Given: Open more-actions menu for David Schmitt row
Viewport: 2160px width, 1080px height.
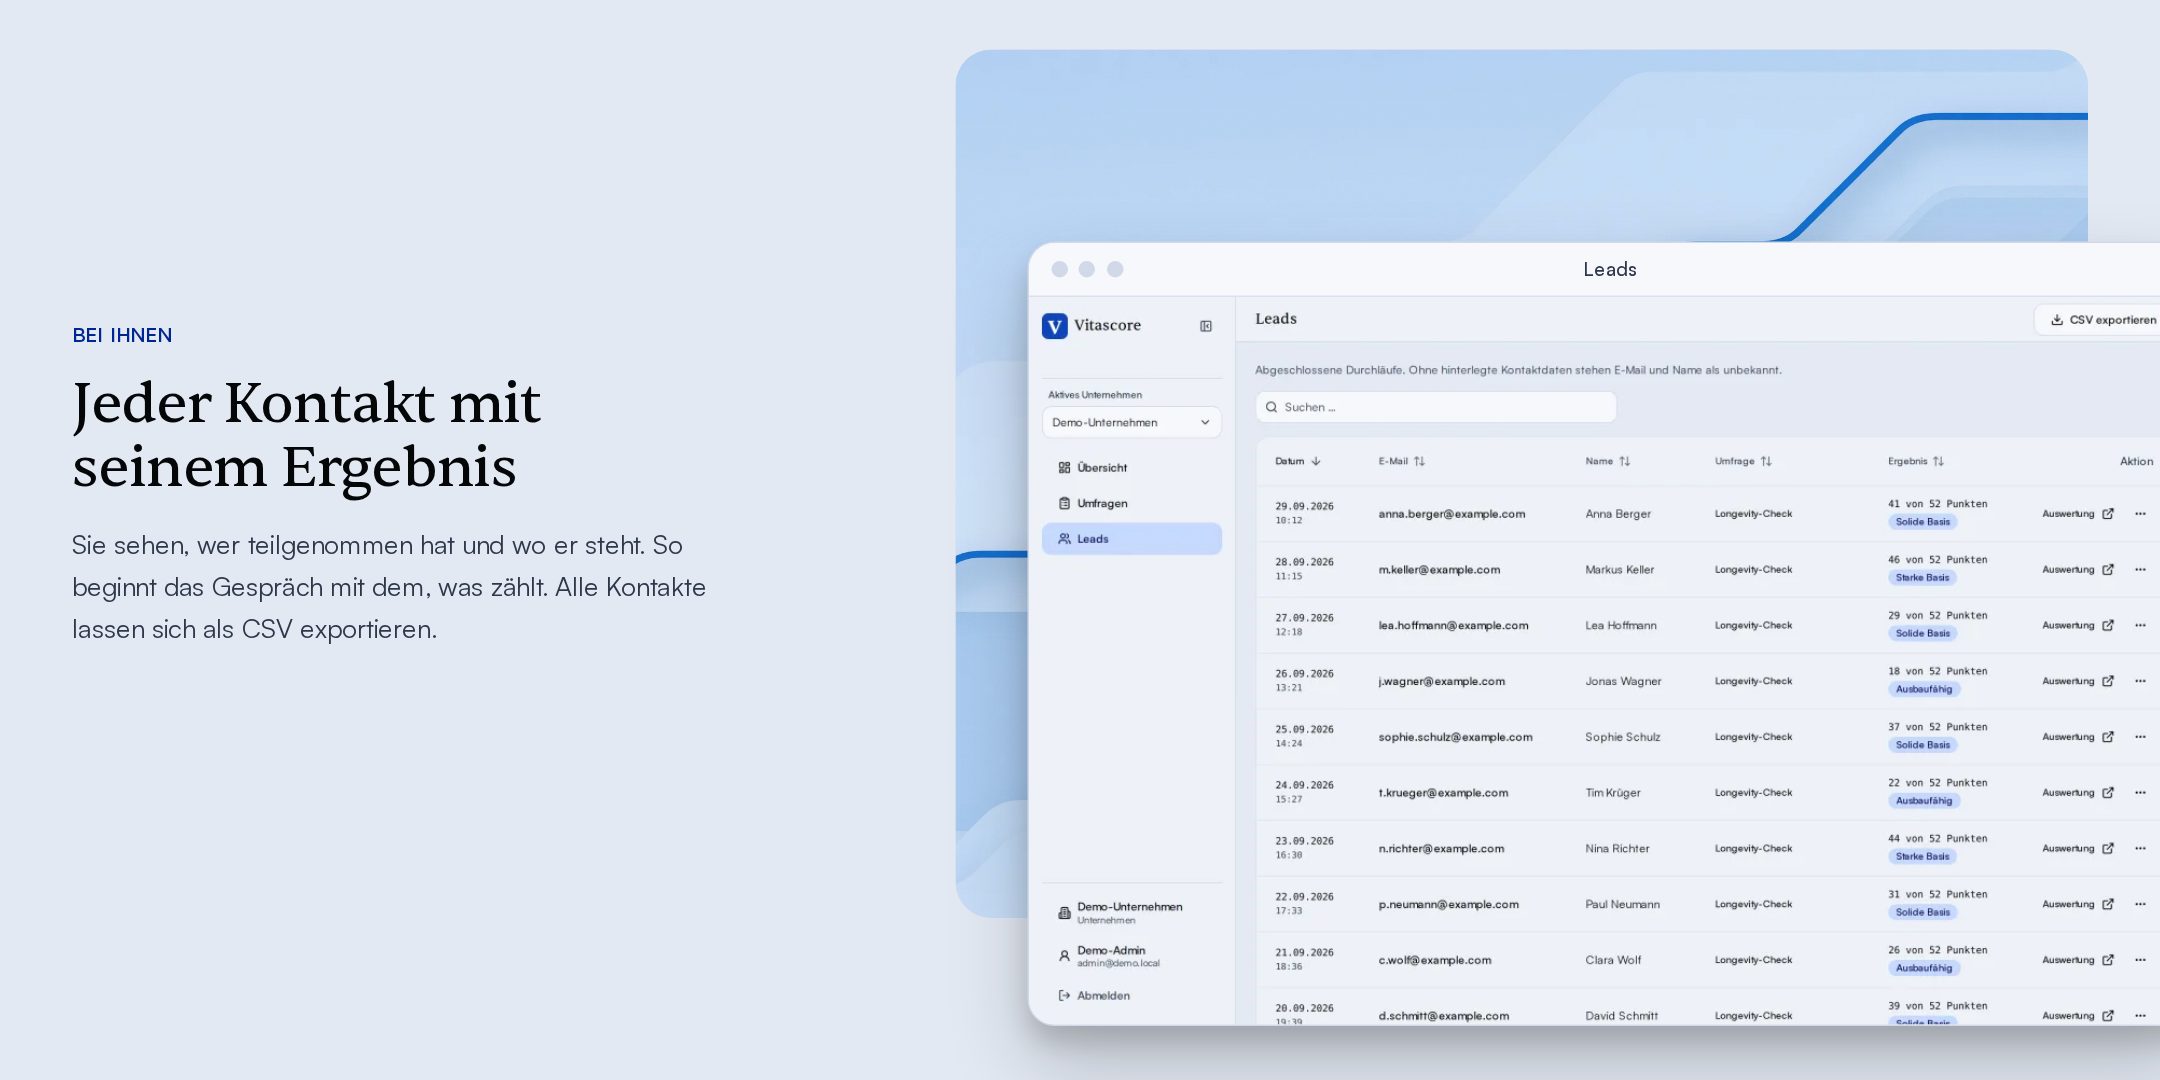Looking at the screenshot, I should tap(2140, 1016).
